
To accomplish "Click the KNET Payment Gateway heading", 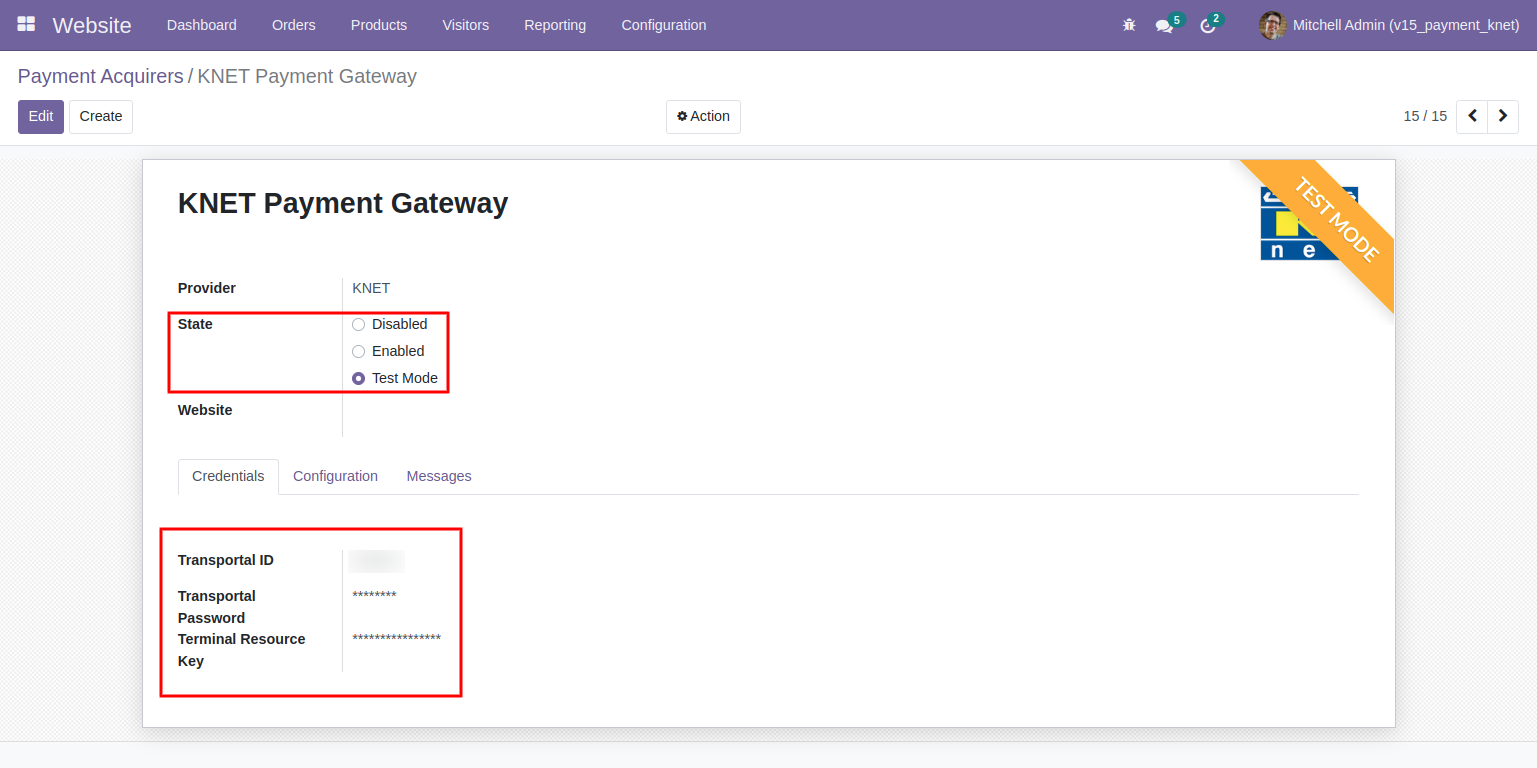I will (343, 203).
